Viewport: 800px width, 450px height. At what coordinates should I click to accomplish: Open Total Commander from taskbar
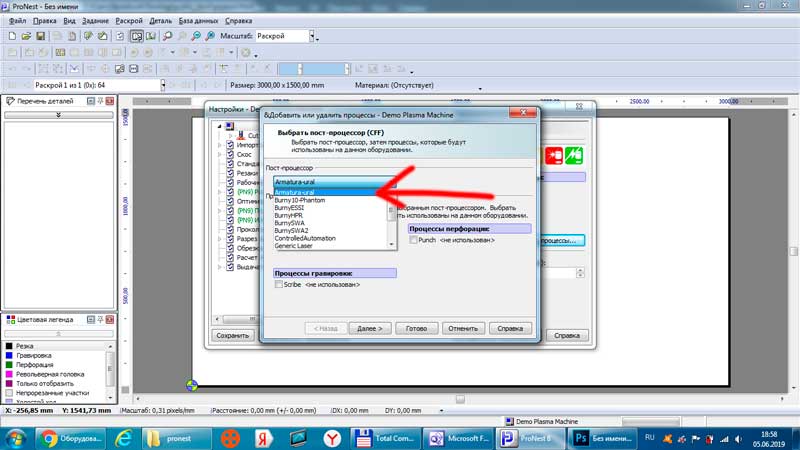[385, 438]
